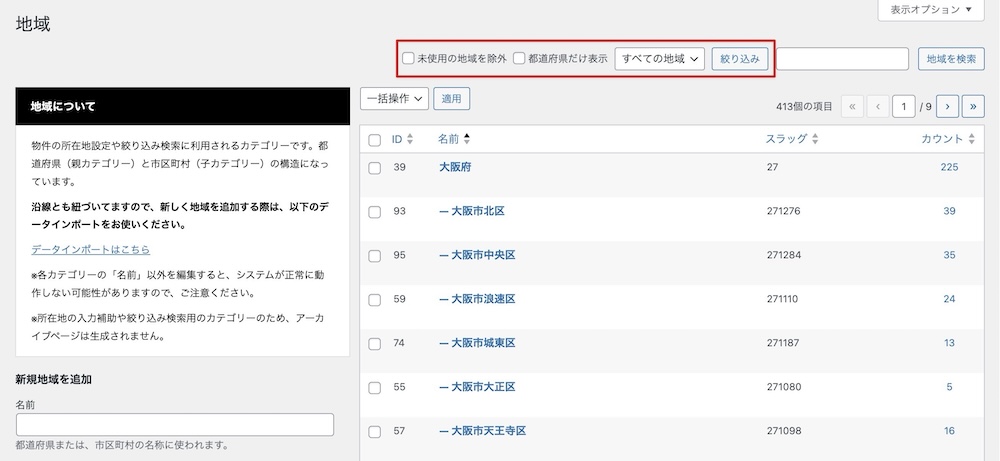Click the 名前 input for new region

coord(175,425)
